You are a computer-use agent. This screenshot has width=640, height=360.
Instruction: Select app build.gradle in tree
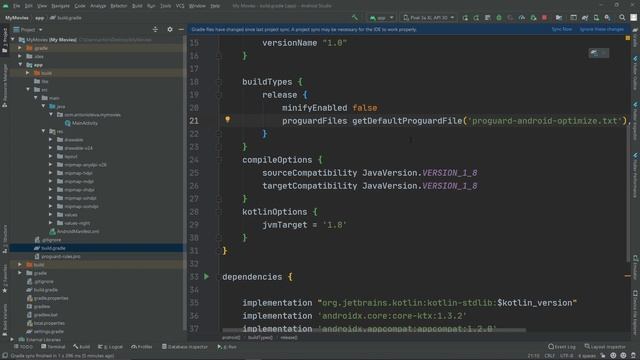[49, 248]
